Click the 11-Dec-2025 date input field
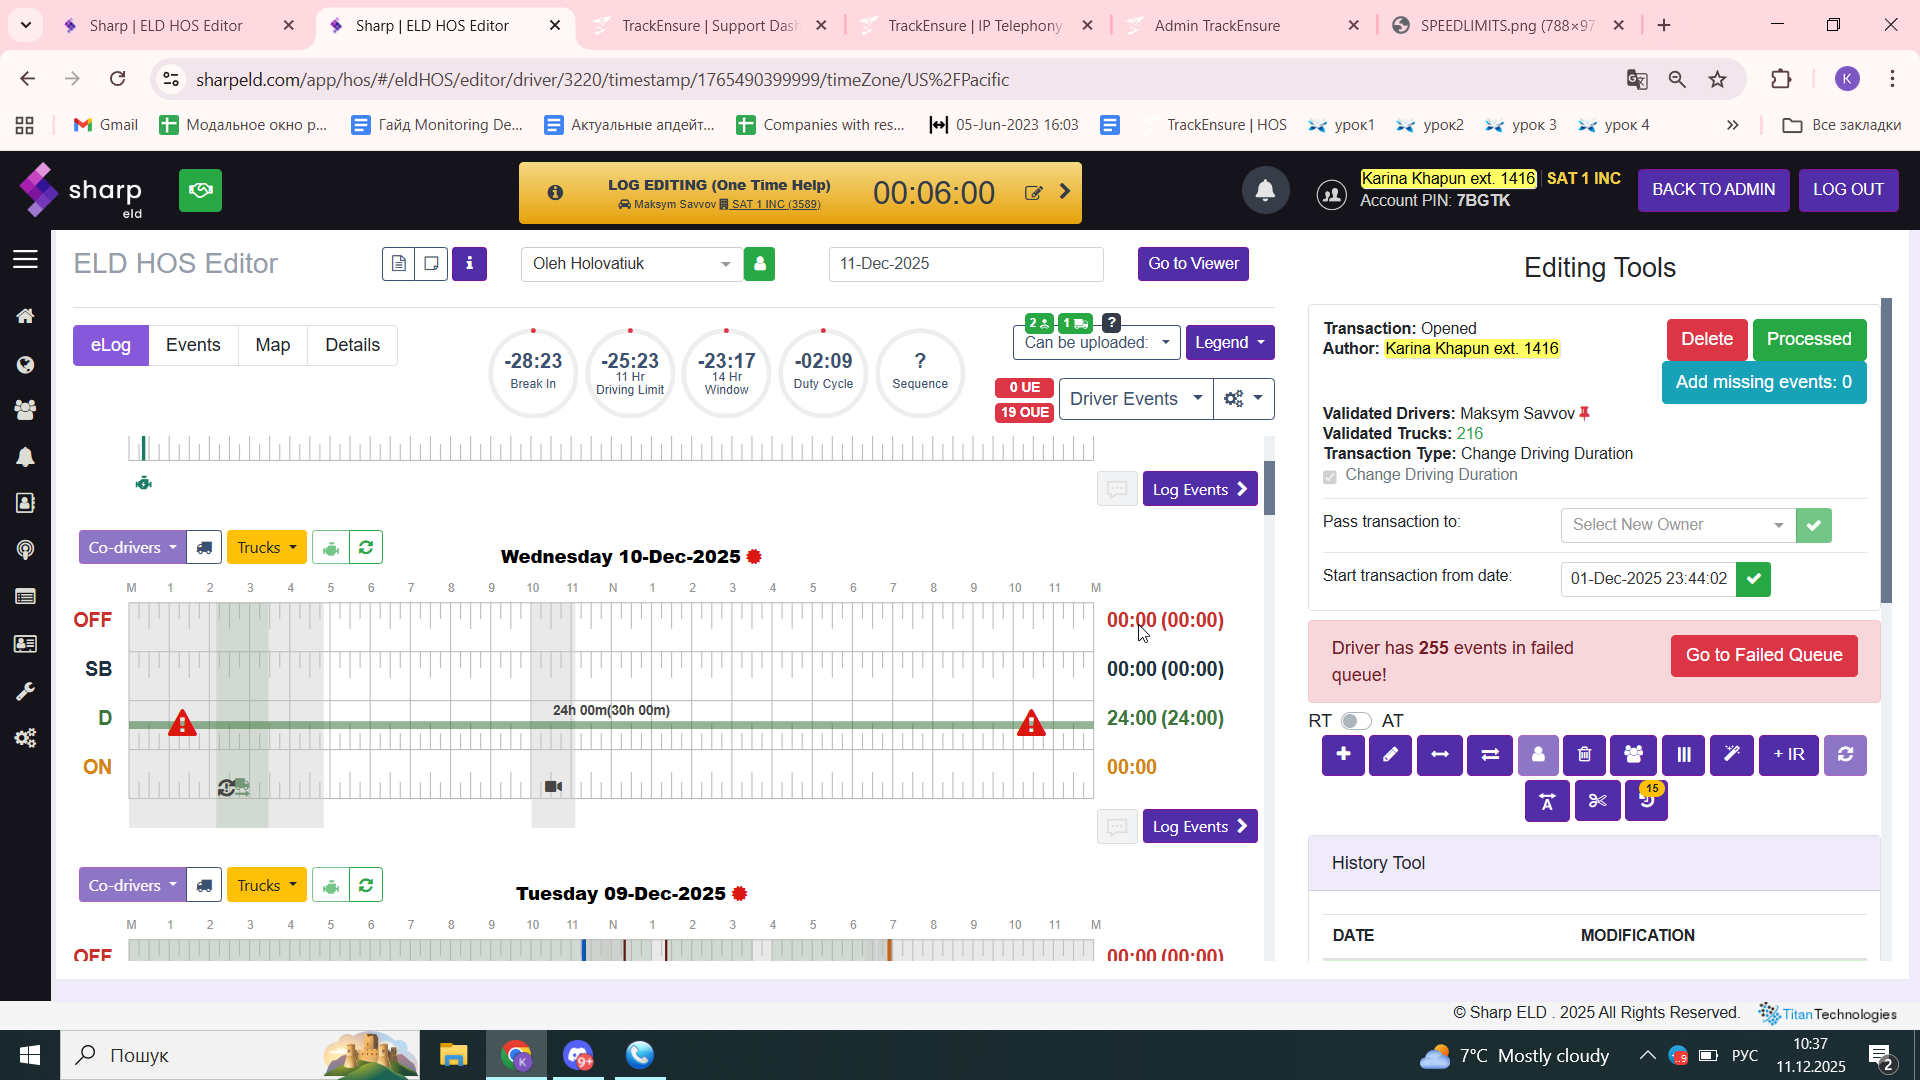 click(x=965, y=264)
